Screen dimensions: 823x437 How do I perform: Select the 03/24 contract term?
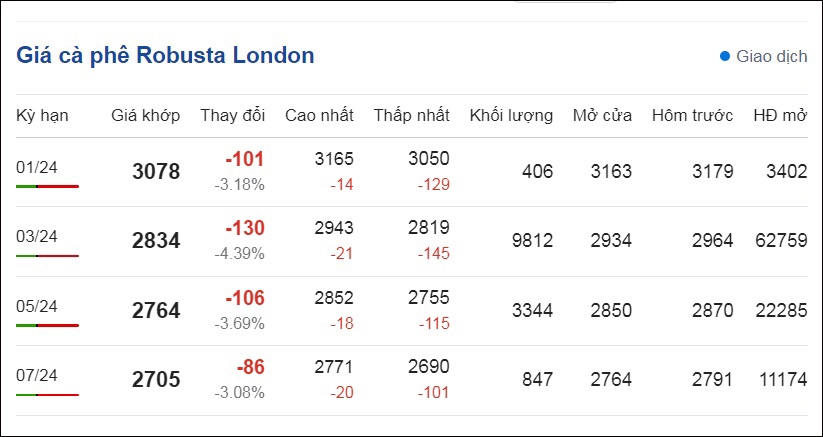37,237
